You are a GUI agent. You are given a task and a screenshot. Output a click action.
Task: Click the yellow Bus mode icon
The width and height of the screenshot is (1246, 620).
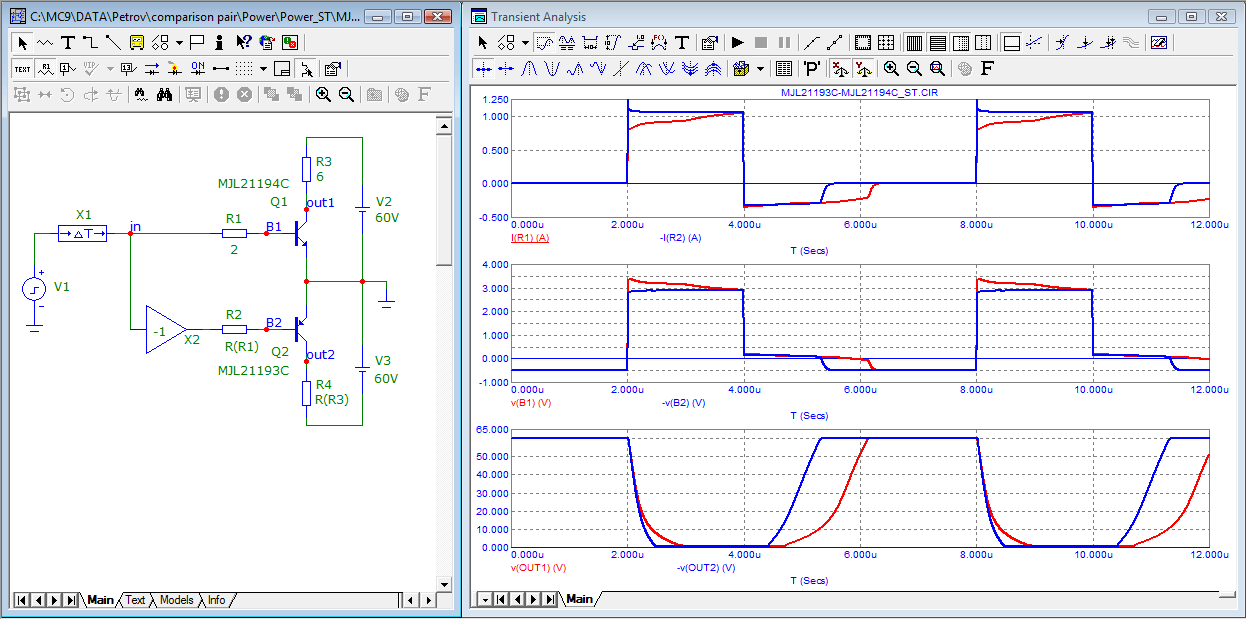tap(137, 44)
